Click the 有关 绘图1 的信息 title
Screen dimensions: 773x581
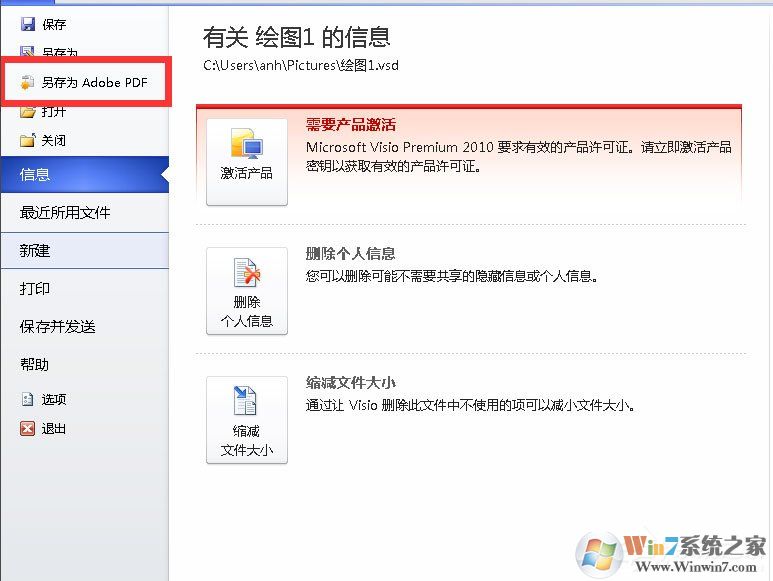coord(296,37)
